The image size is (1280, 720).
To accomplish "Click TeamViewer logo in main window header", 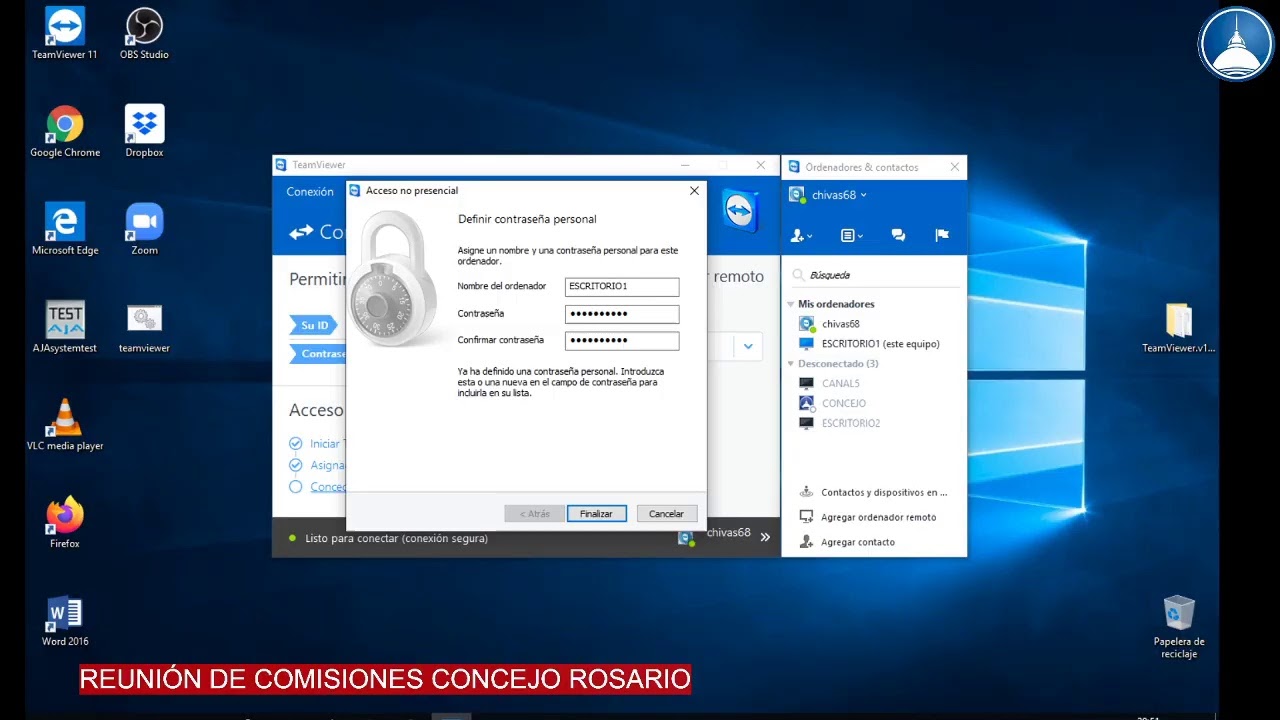I will (x=741, y=211).
